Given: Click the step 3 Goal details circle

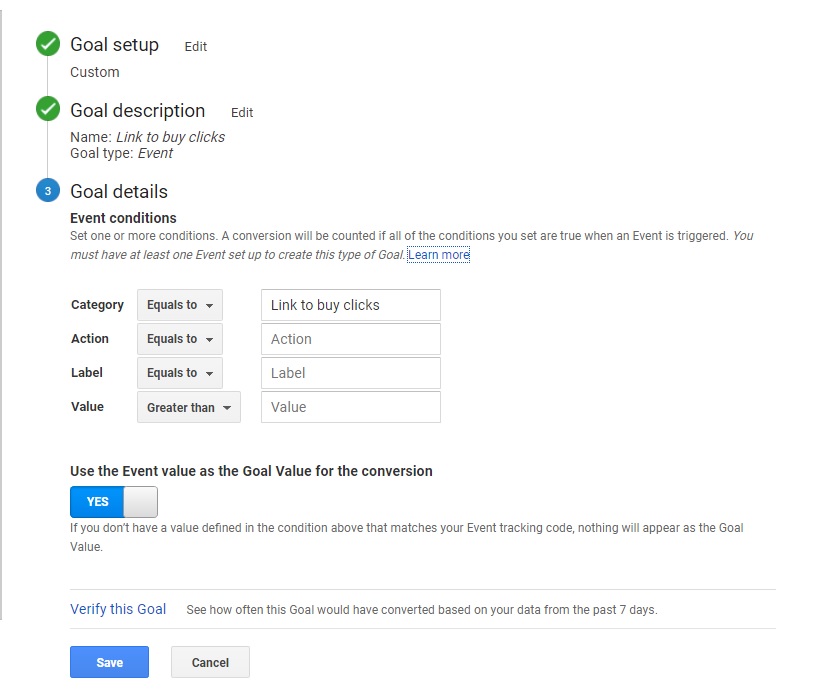Looking at the screenshot, I should pyautogui.click(x=48, y=191).
